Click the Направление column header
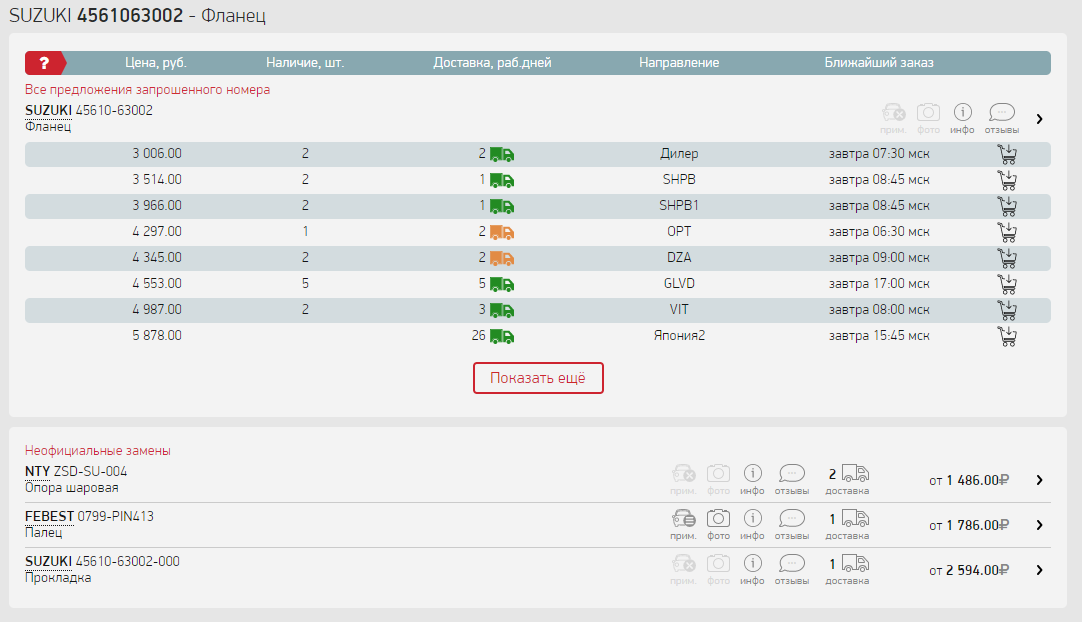 (679, 63)
